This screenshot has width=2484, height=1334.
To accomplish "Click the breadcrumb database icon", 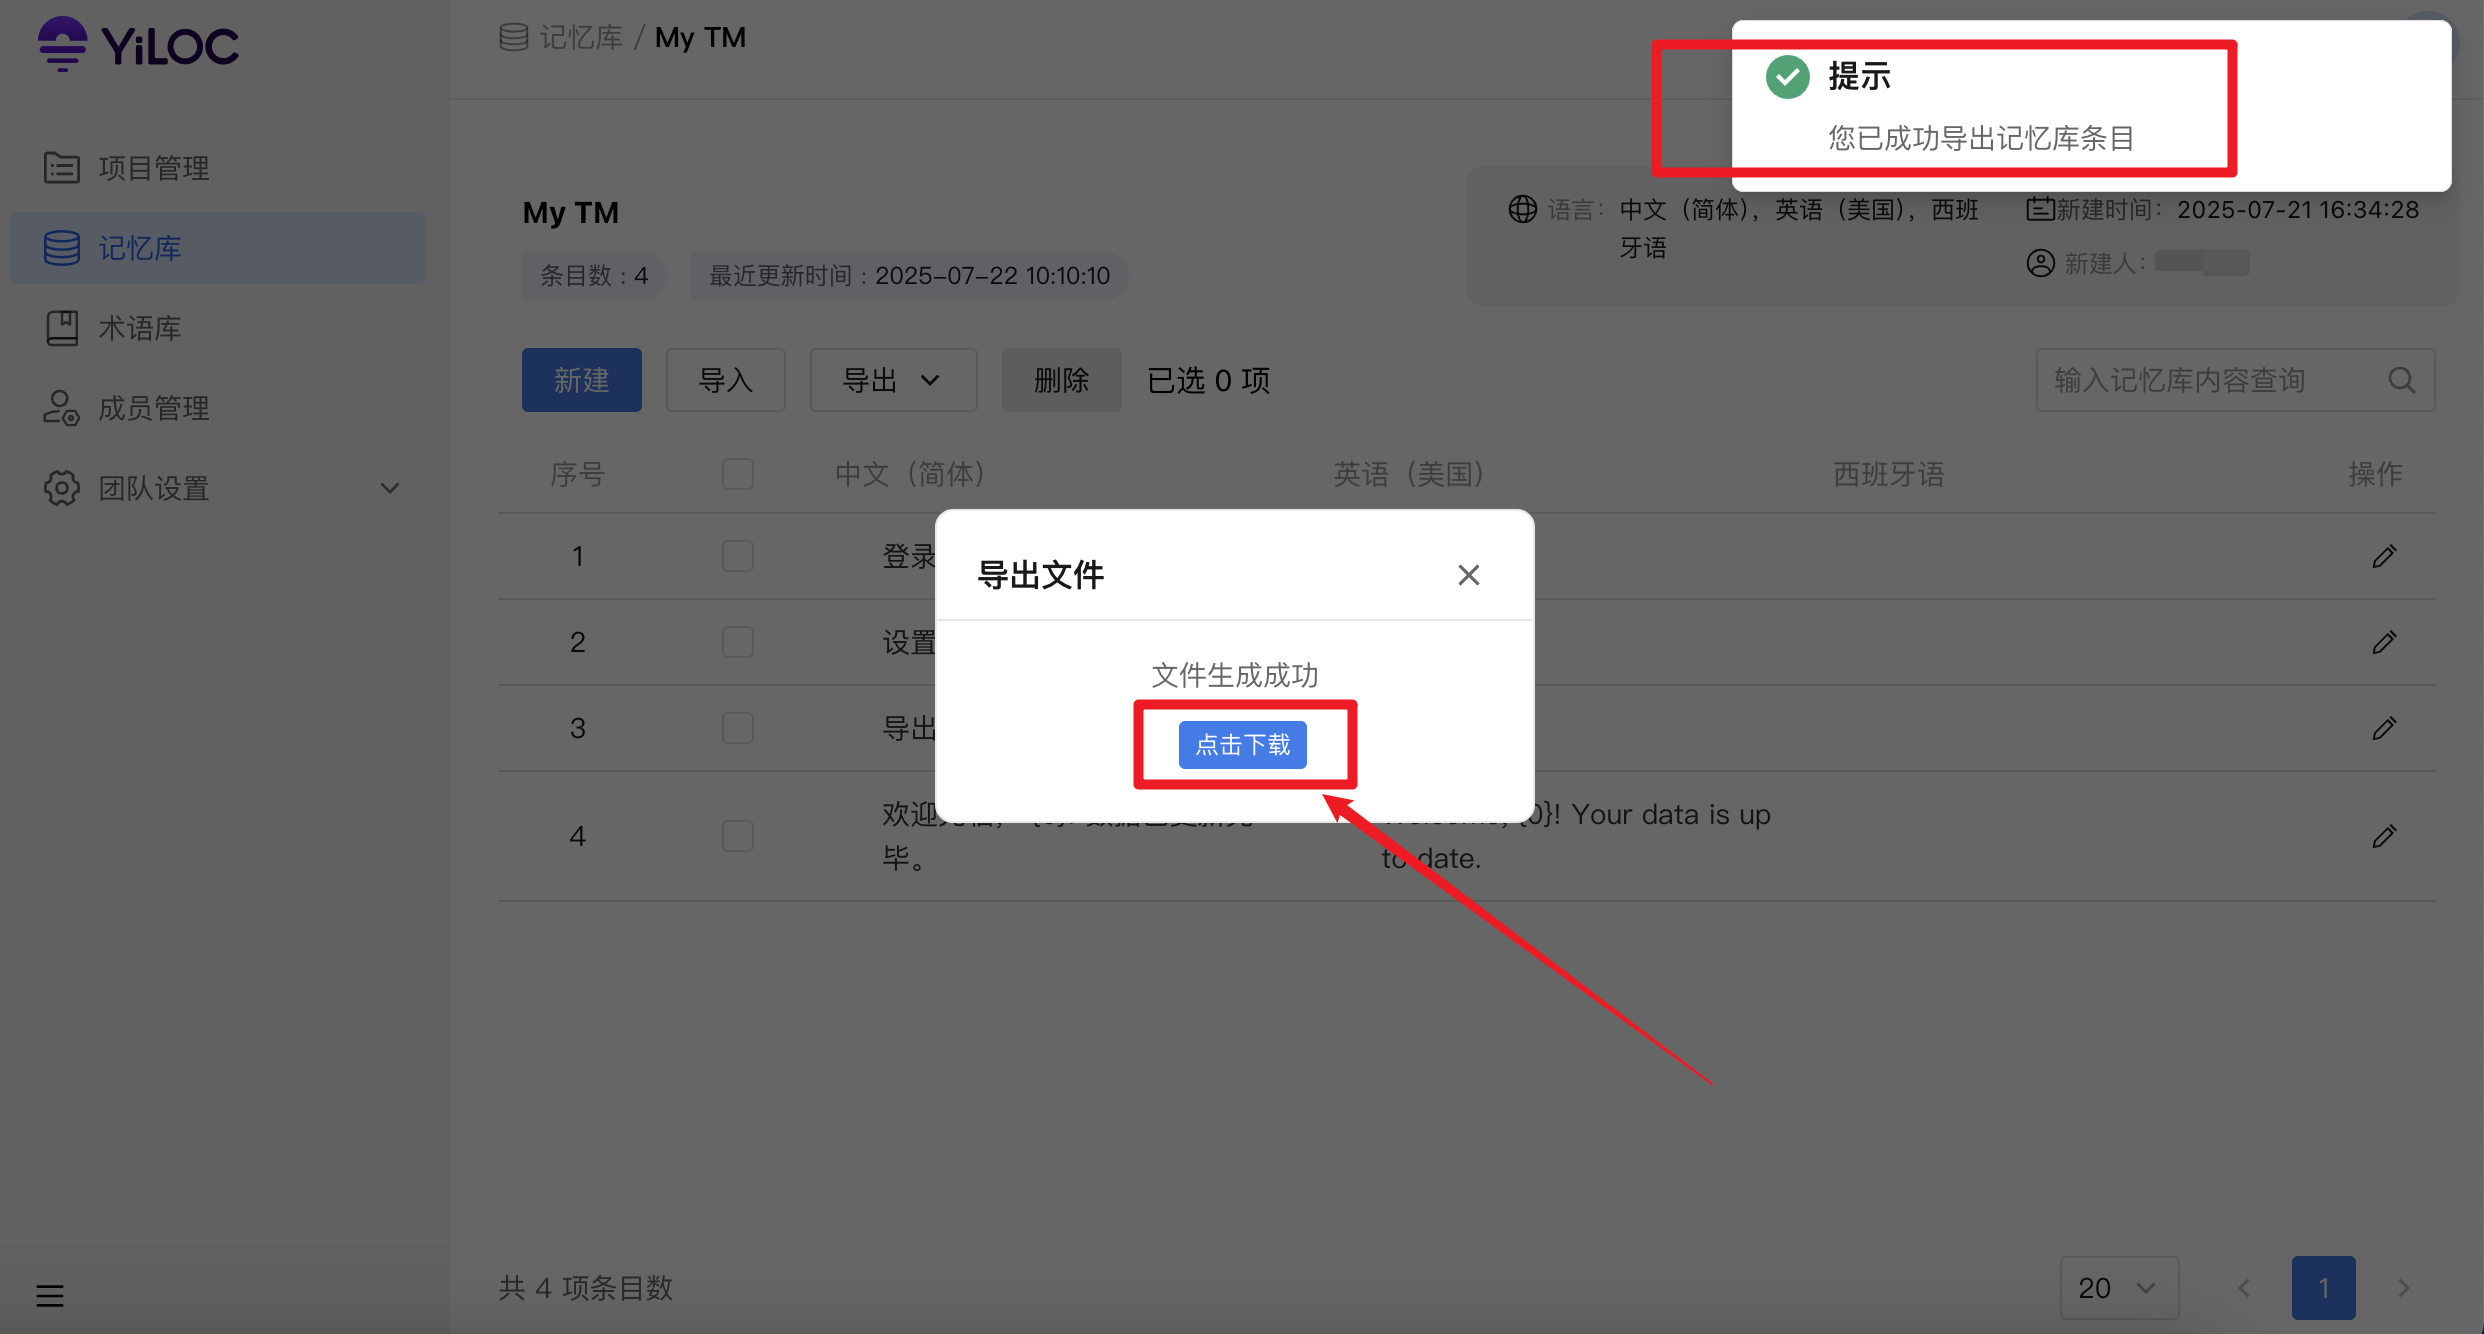I will click(x=514, y=38).
